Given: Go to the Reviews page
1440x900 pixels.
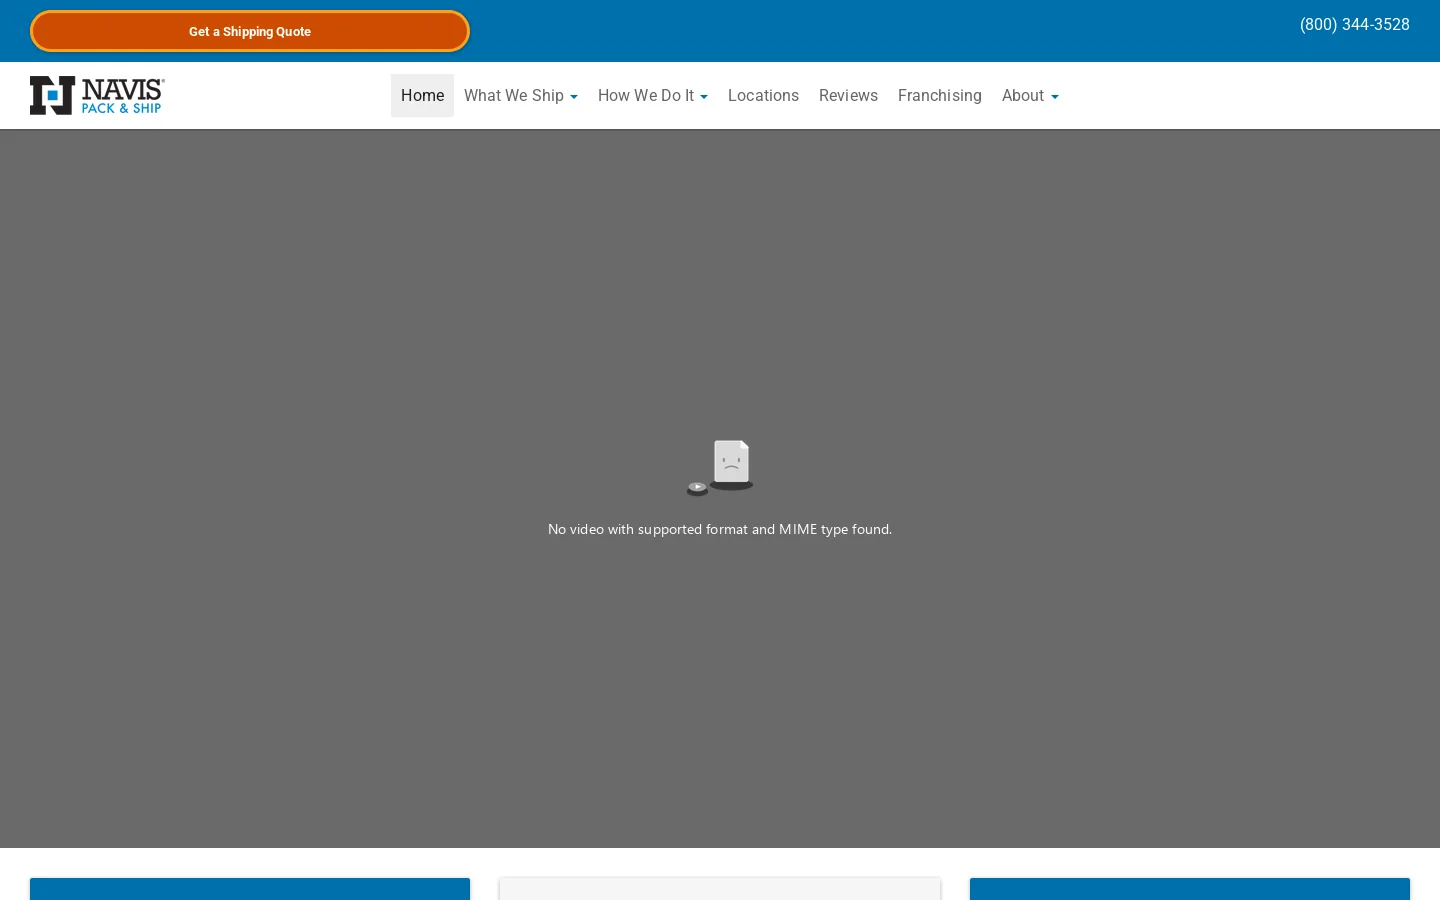Looking at the screenshot, I should [848, 96].
